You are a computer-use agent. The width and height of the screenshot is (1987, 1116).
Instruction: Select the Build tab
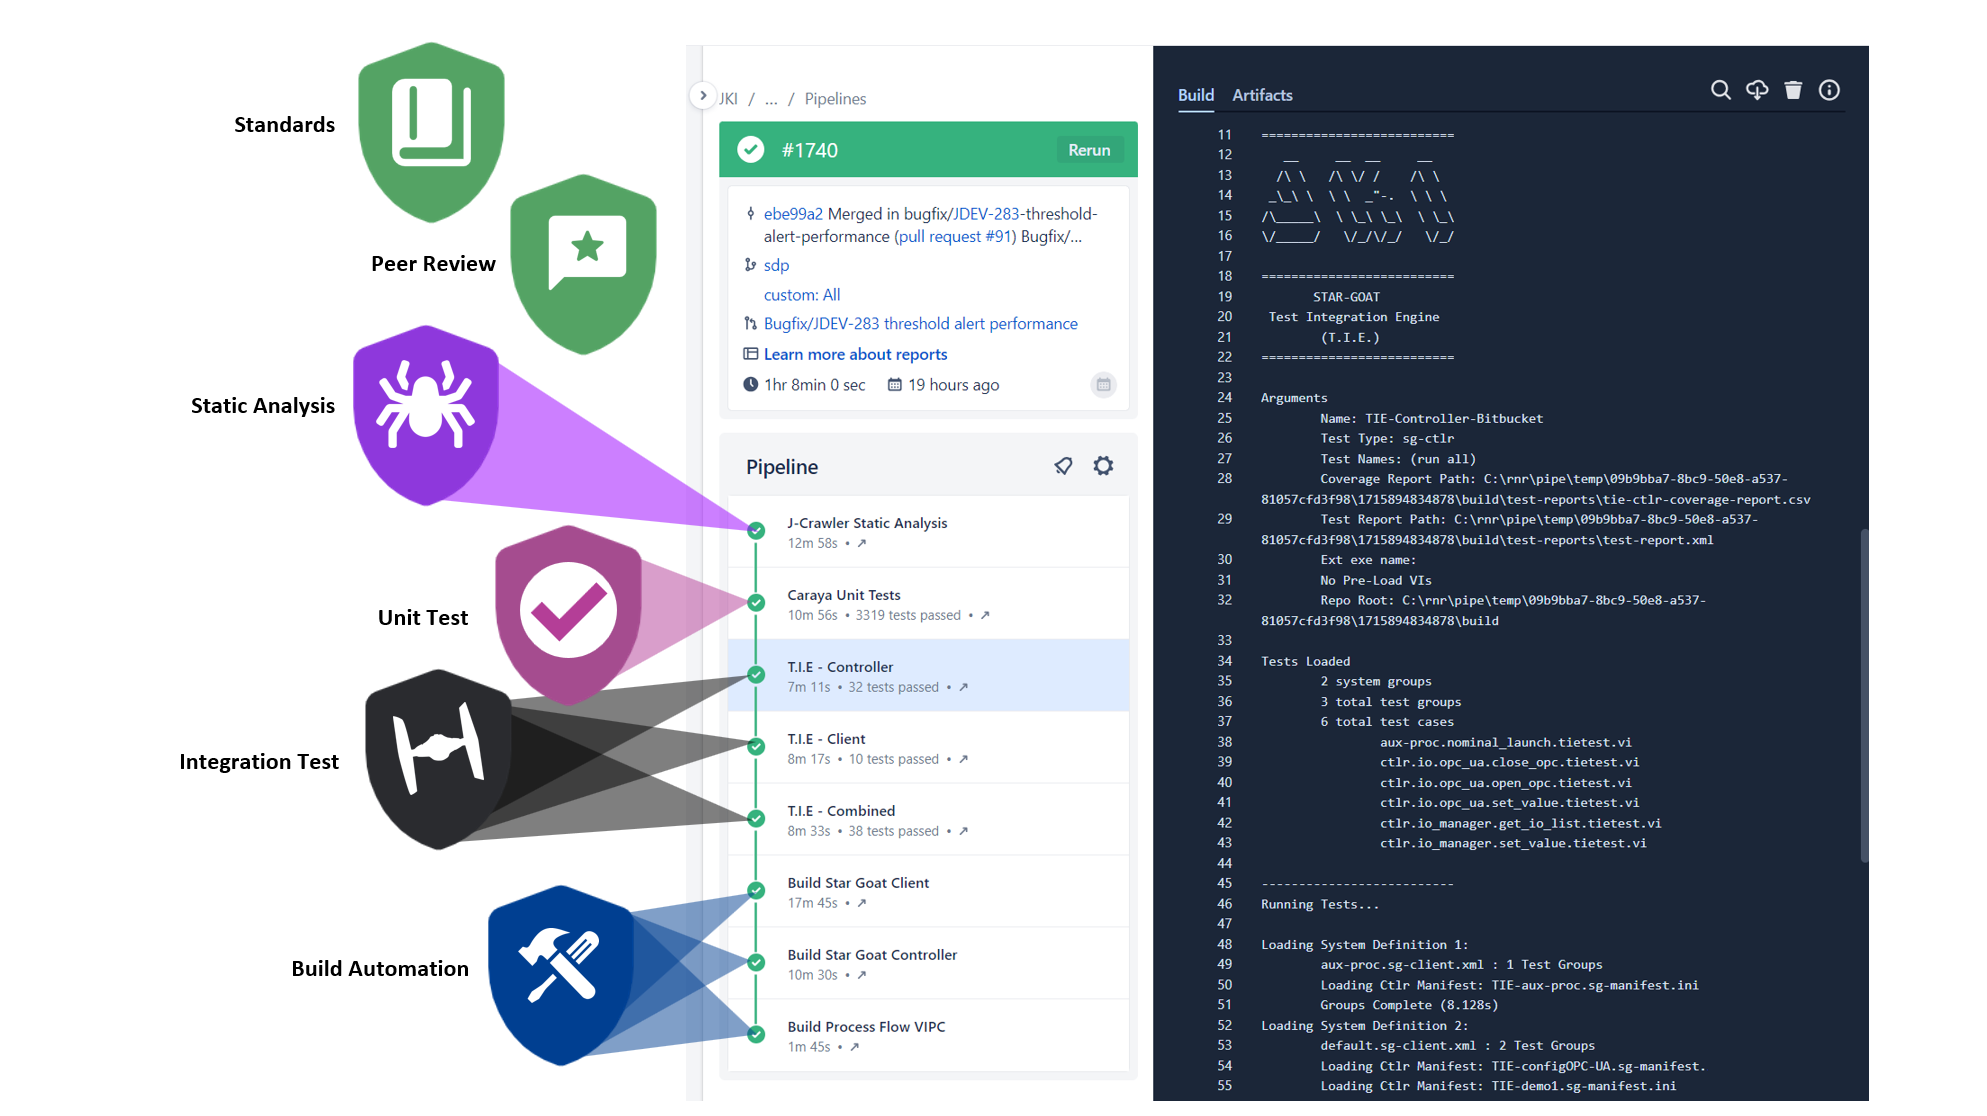coord(1196,95)
